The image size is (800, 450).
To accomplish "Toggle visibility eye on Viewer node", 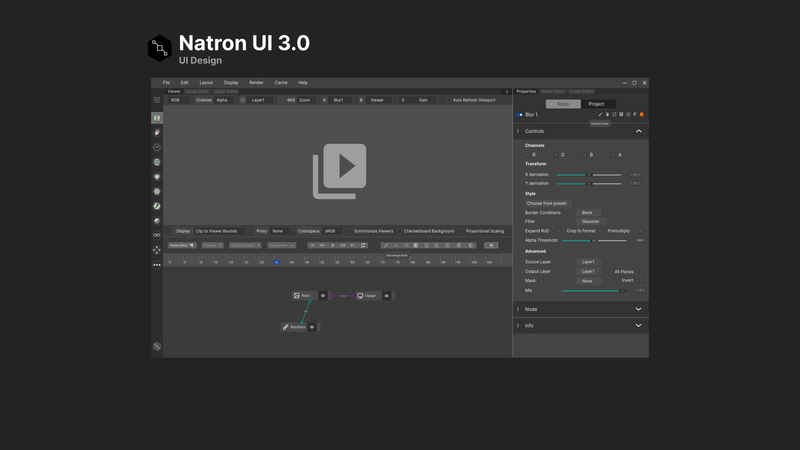I will (x=387, y=296).
